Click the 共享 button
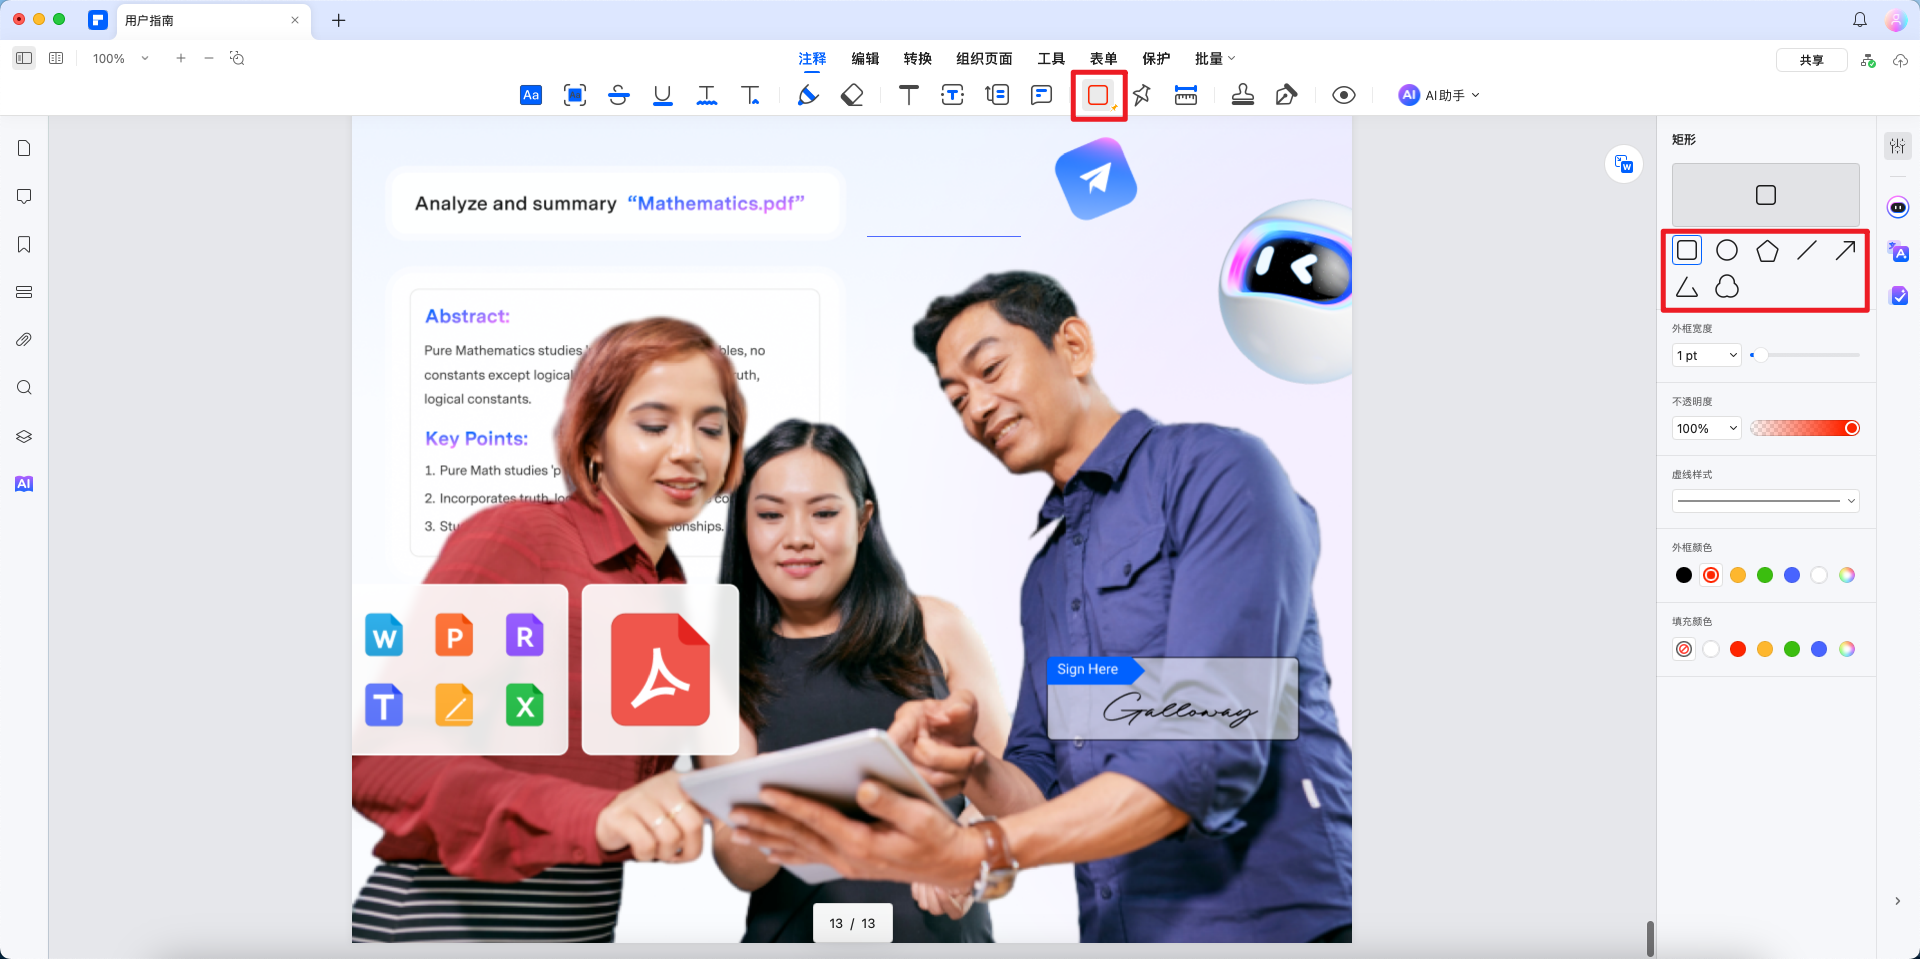 1811,60
